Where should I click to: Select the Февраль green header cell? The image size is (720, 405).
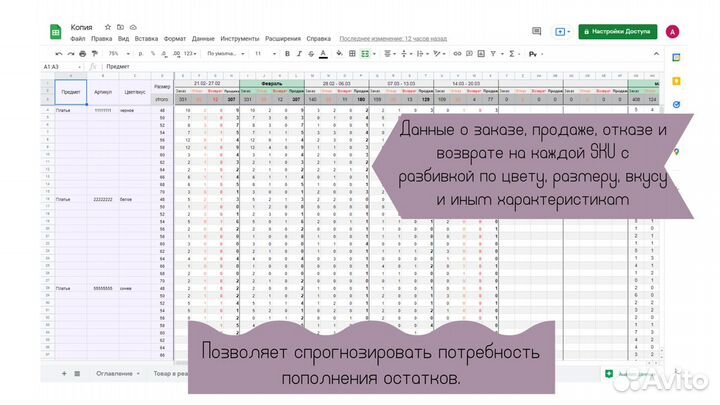pyautogui.click(x=272, y=84)
